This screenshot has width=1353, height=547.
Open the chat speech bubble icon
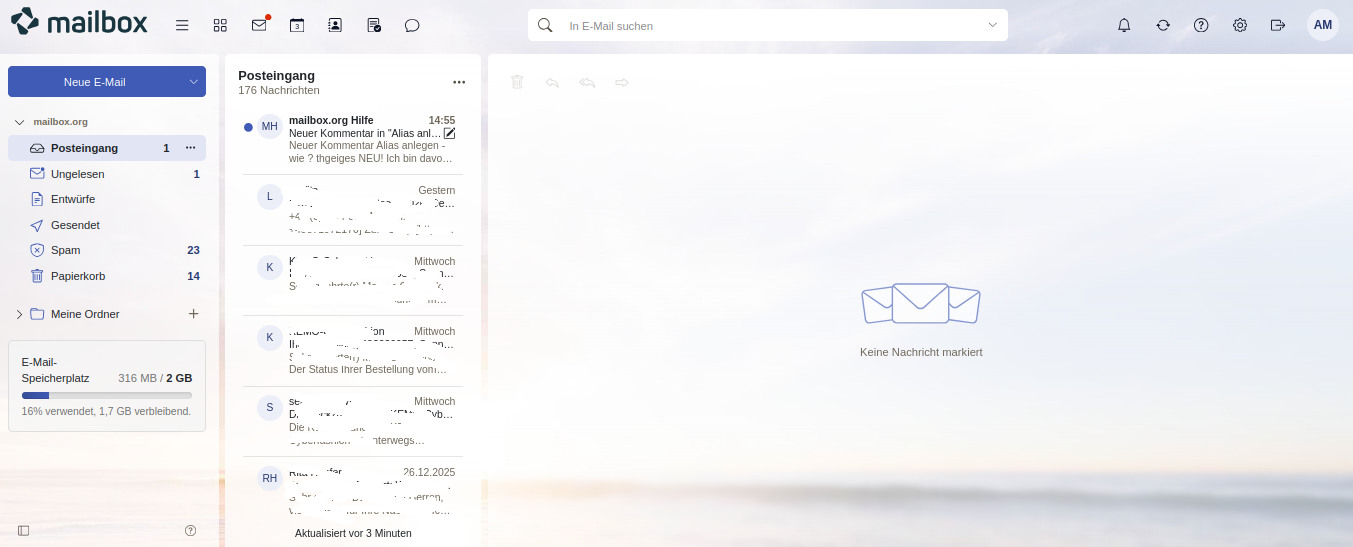pyautogui.click(x=412, y=25)
